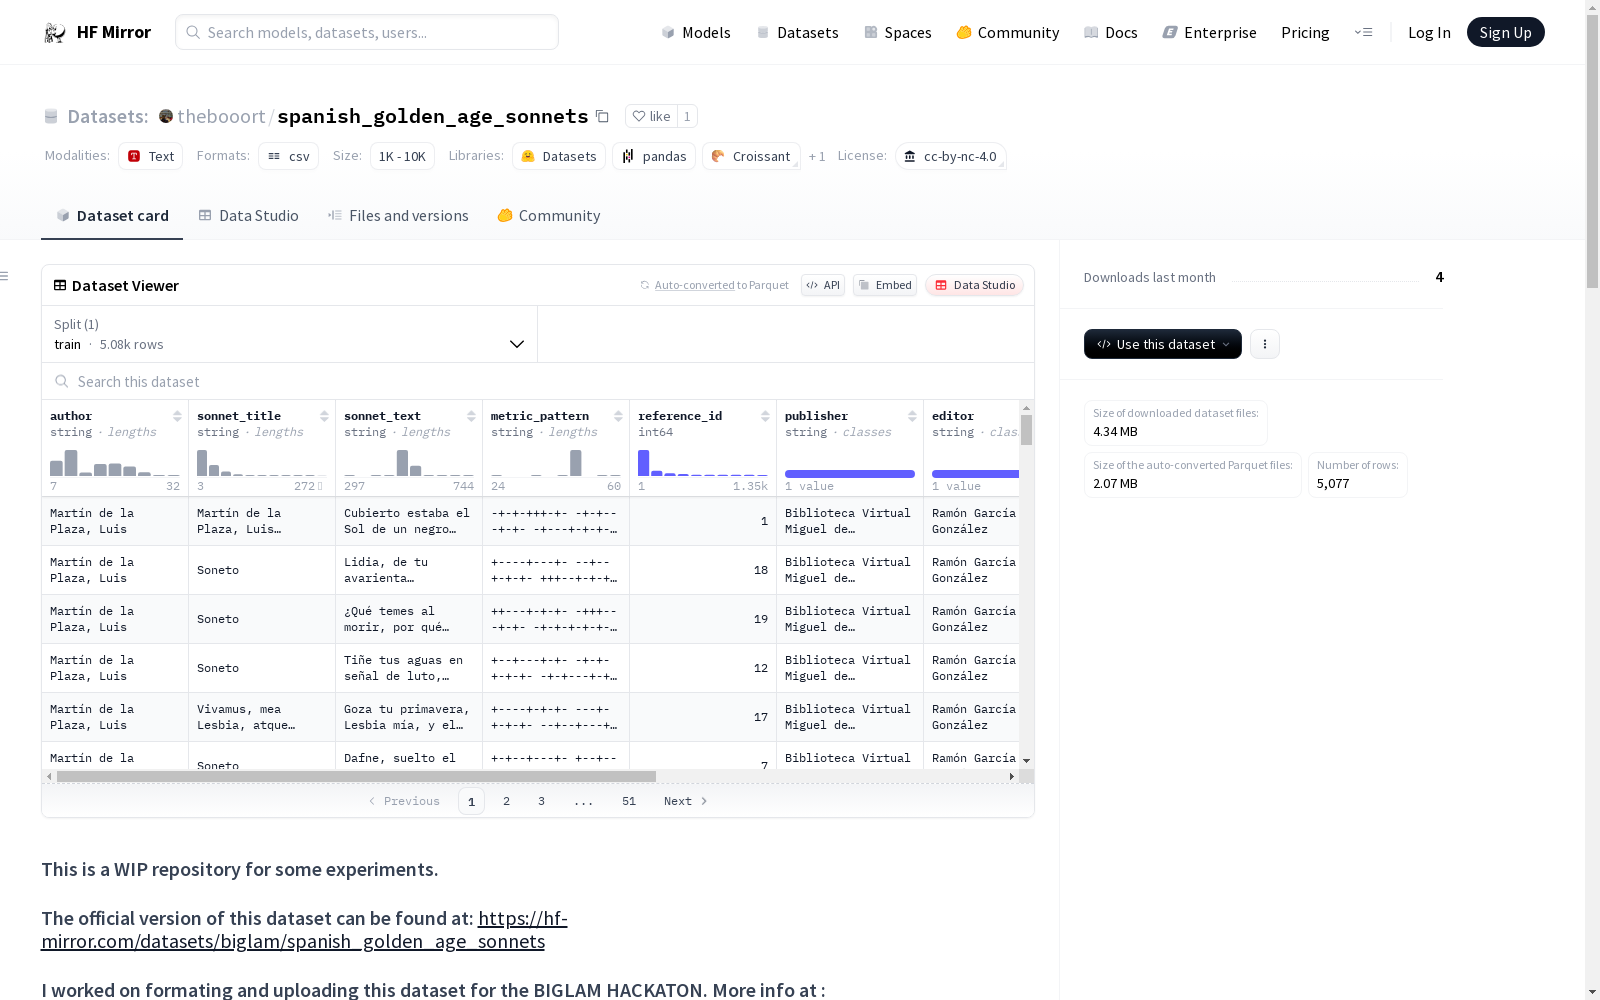Open Data Studio from the viewer header
Viewport: 1600px width, 1000px height.
point(975,285)
